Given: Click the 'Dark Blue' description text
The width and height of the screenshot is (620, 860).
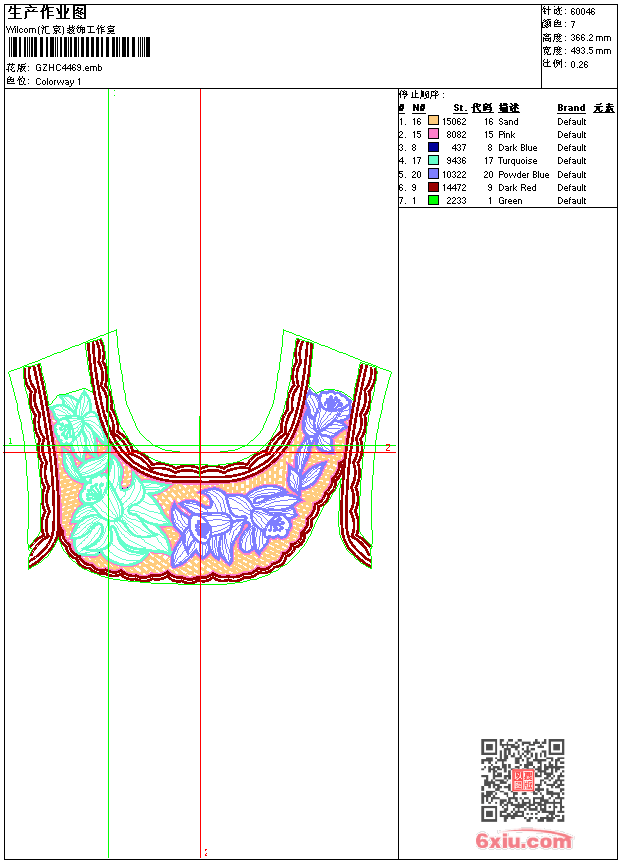Looking at the screenshot, I should pos(517,148).
